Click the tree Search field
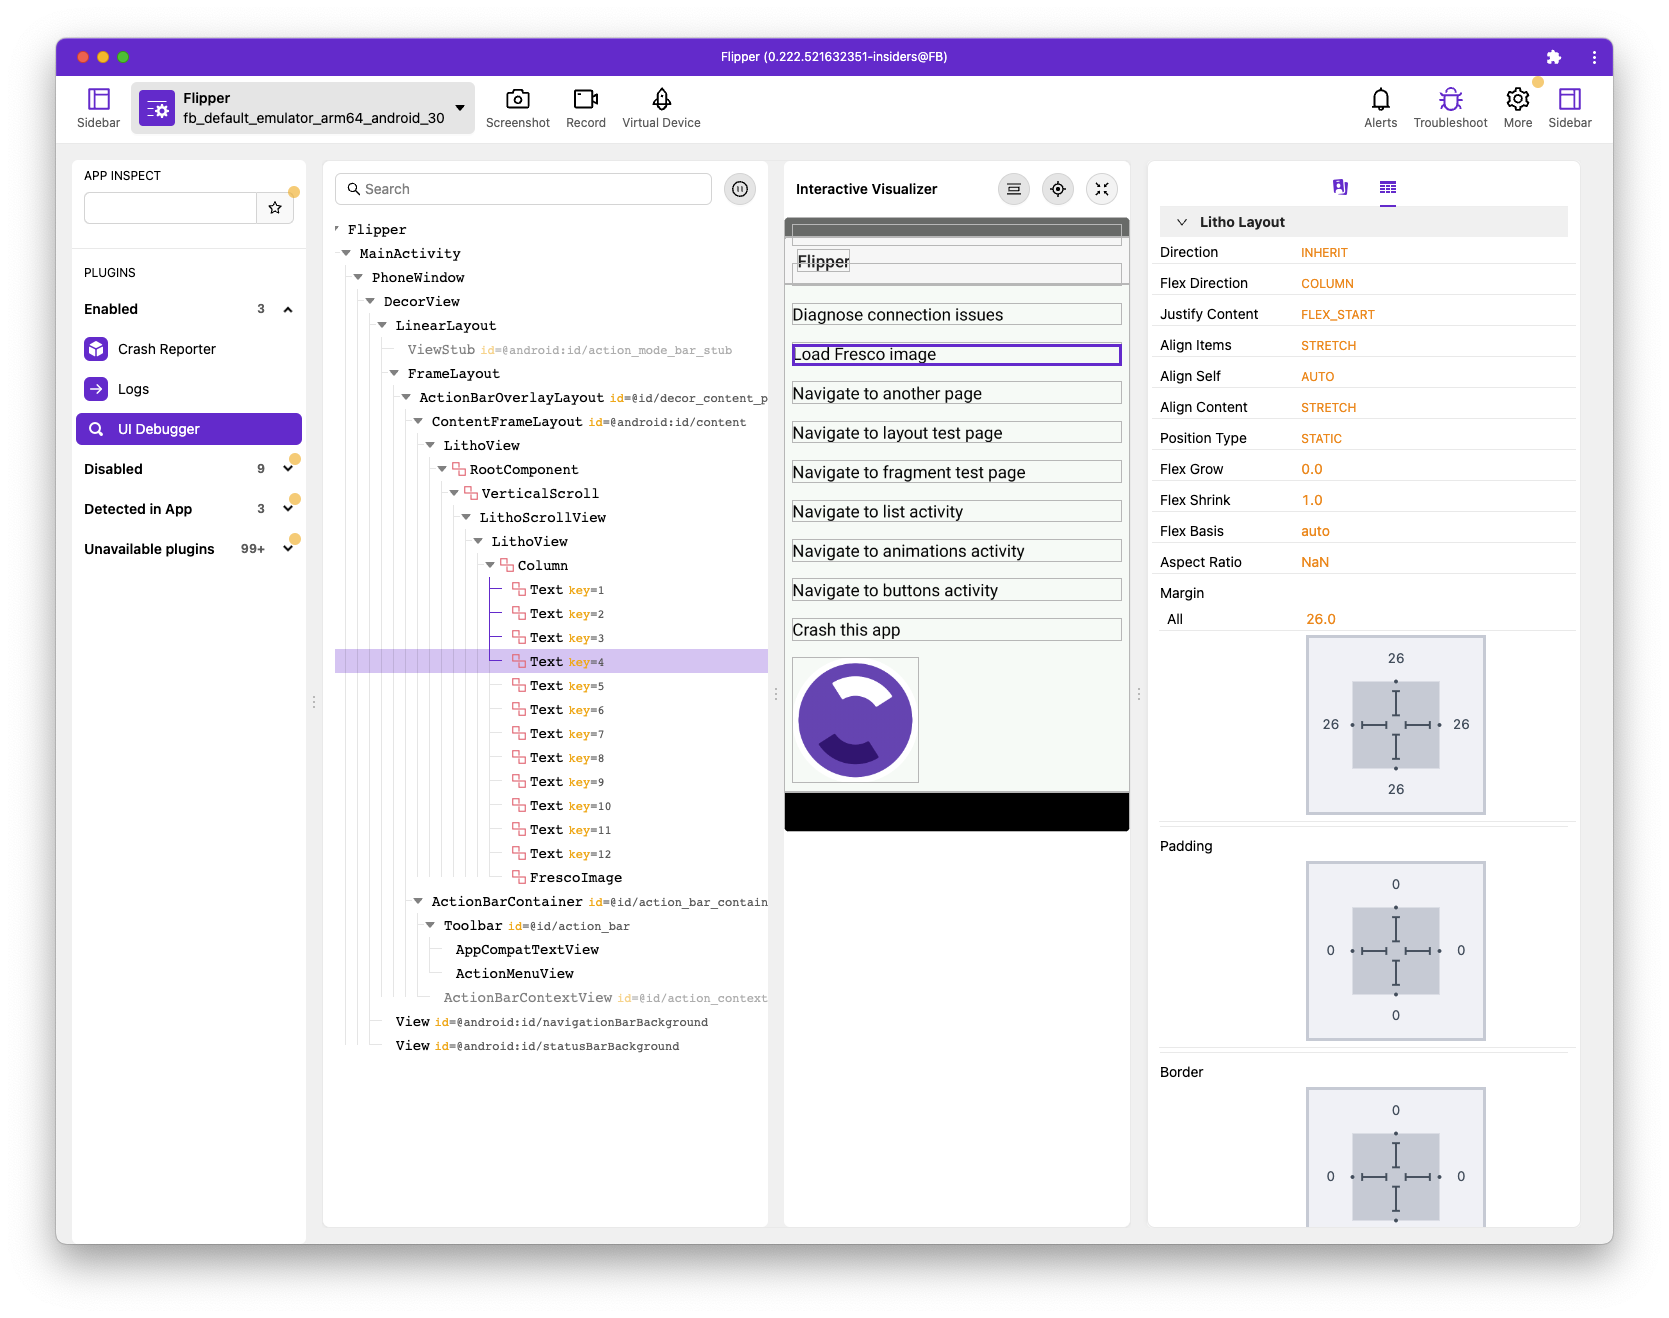1669x1318 pixels. click(x=523, y=189)
